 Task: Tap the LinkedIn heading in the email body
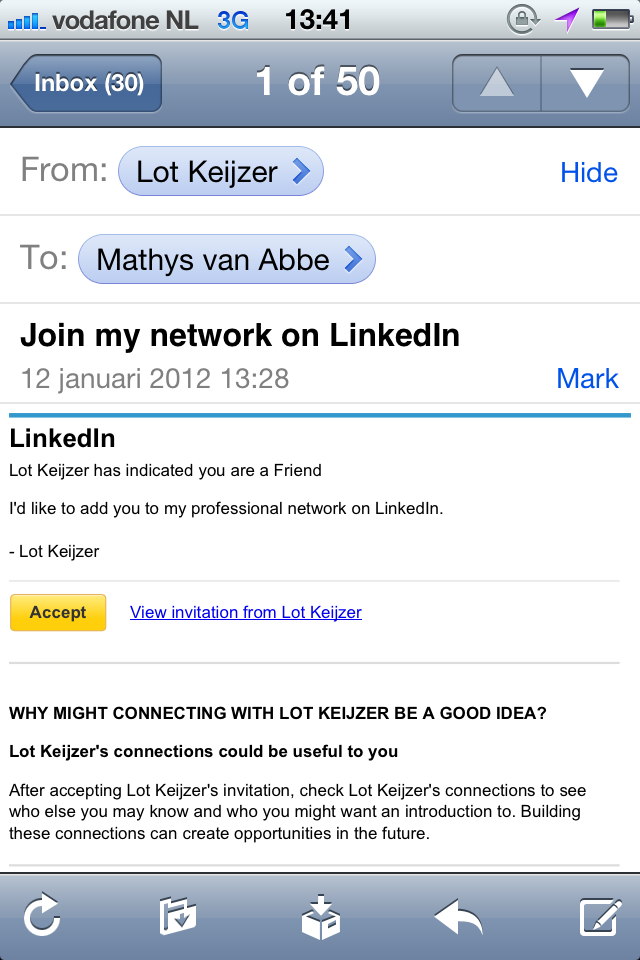(62, 438)
